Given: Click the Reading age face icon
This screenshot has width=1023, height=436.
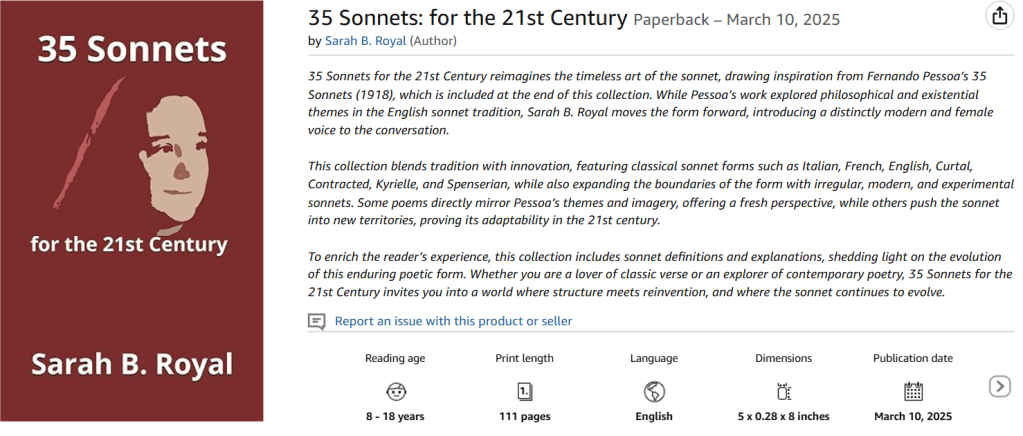Looking at the screenshot, I should [x=397, y=390].
